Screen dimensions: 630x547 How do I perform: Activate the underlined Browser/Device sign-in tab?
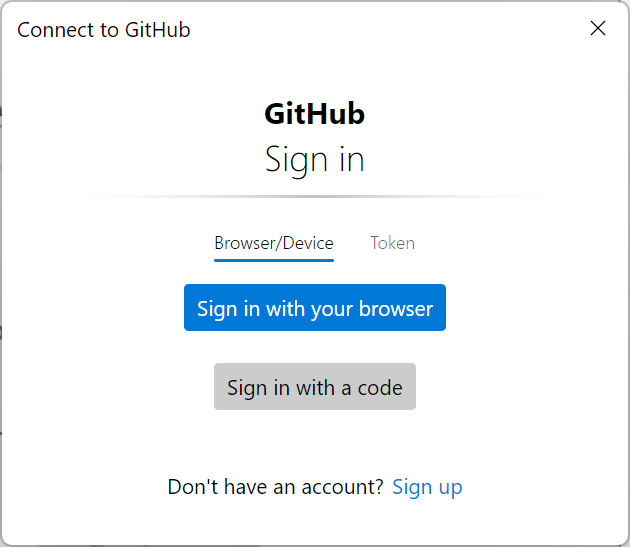pyautogui.click(x=274, y=243)
